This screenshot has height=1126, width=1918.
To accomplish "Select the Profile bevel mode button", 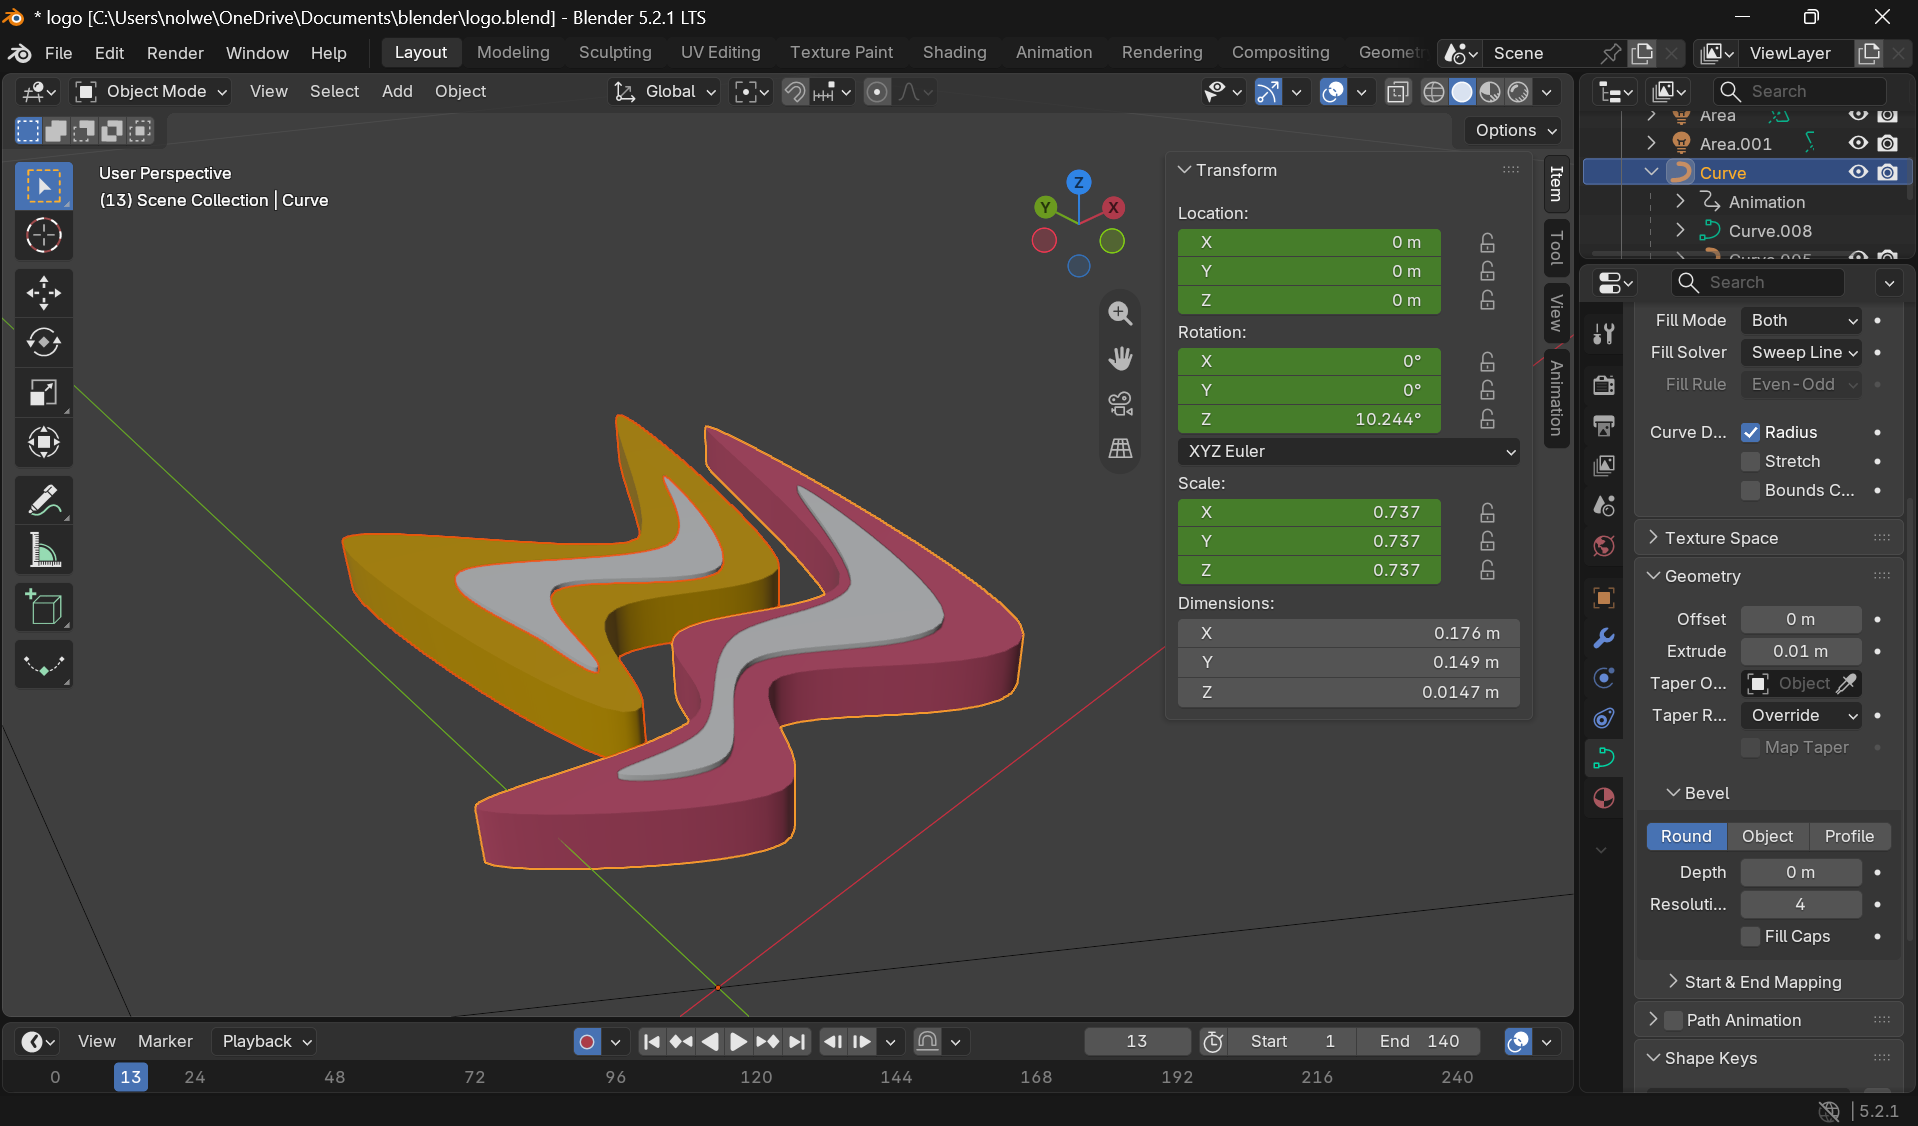I will point(1849,836).
